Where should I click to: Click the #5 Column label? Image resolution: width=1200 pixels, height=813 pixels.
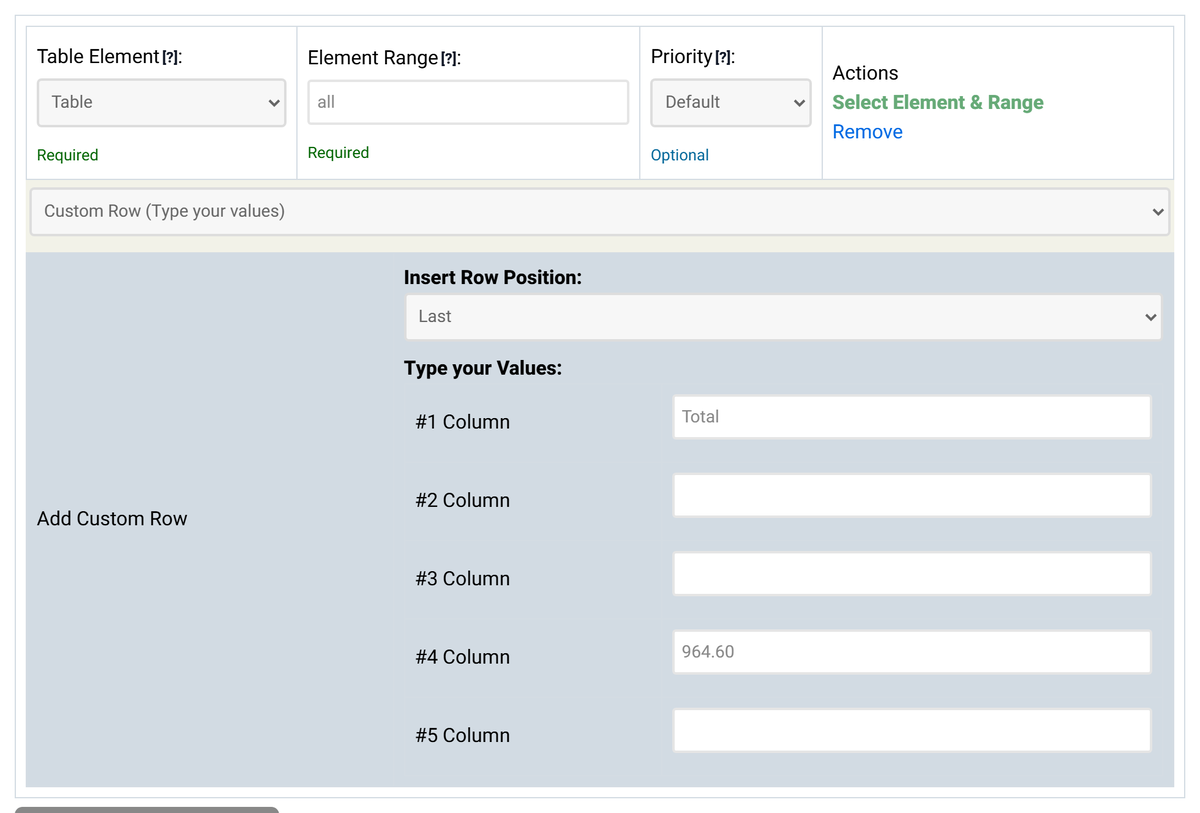pos(463,735)
